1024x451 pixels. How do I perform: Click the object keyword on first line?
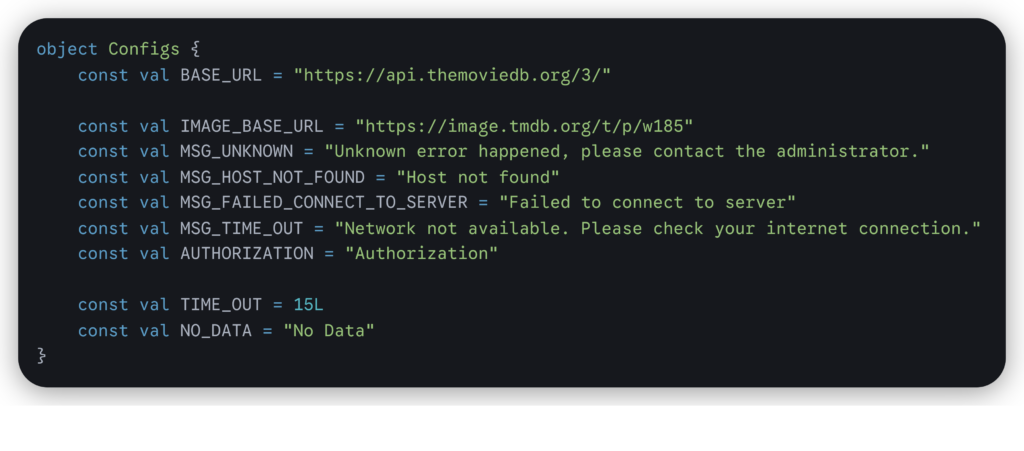point(67,49)
